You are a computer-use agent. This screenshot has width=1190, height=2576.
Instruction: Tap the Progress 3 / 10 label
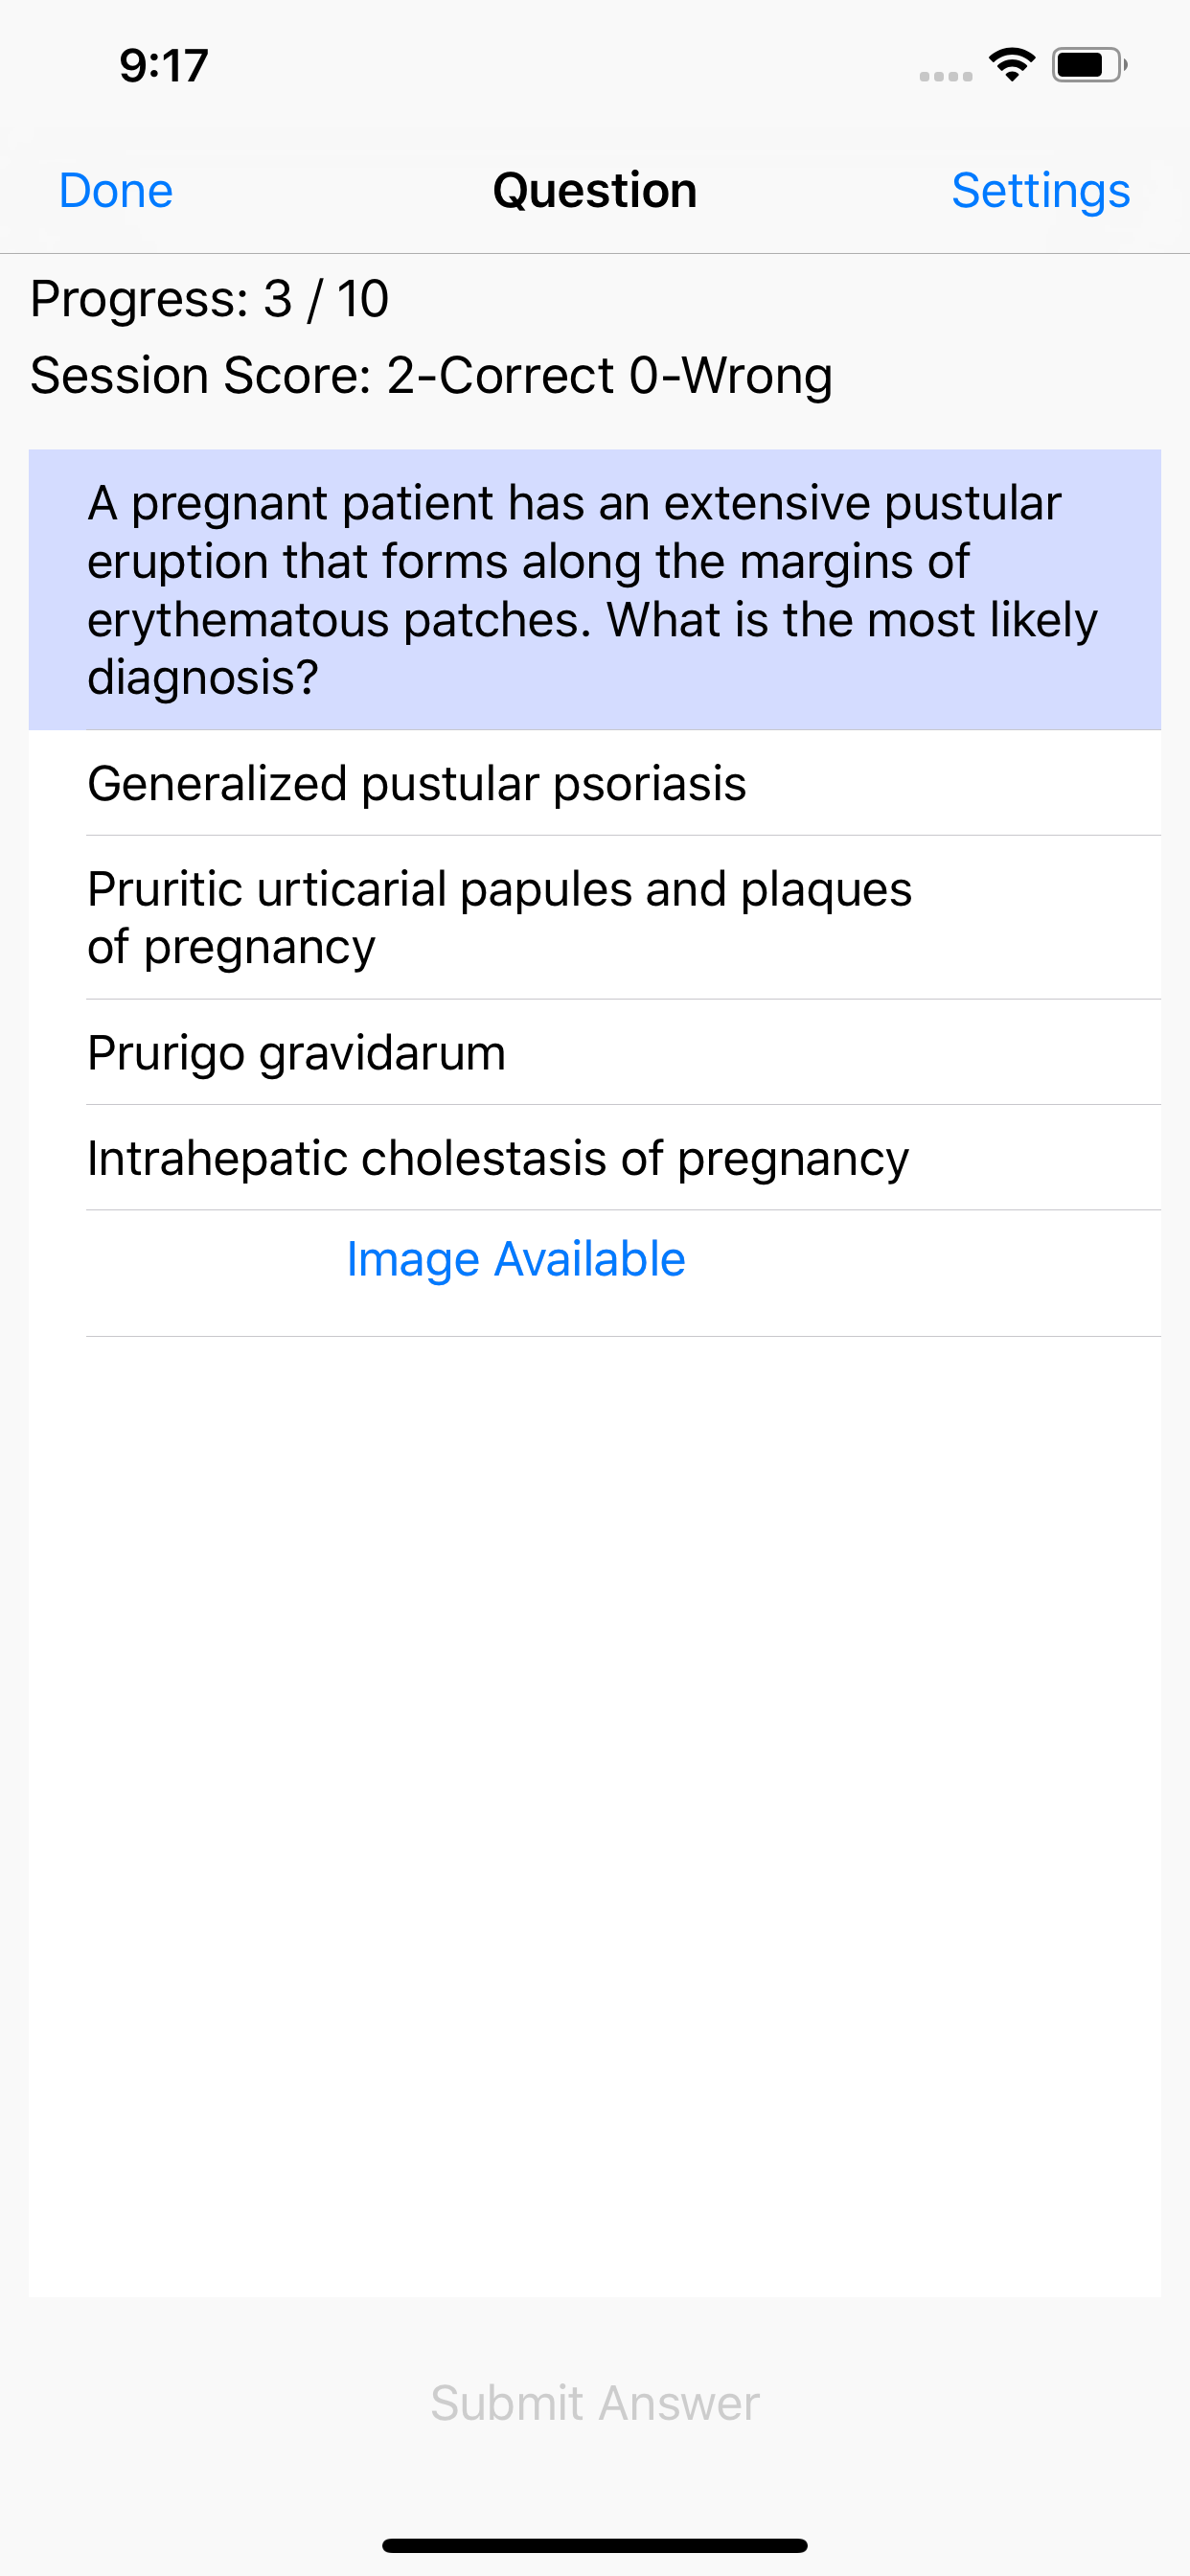tap(209, 299)
